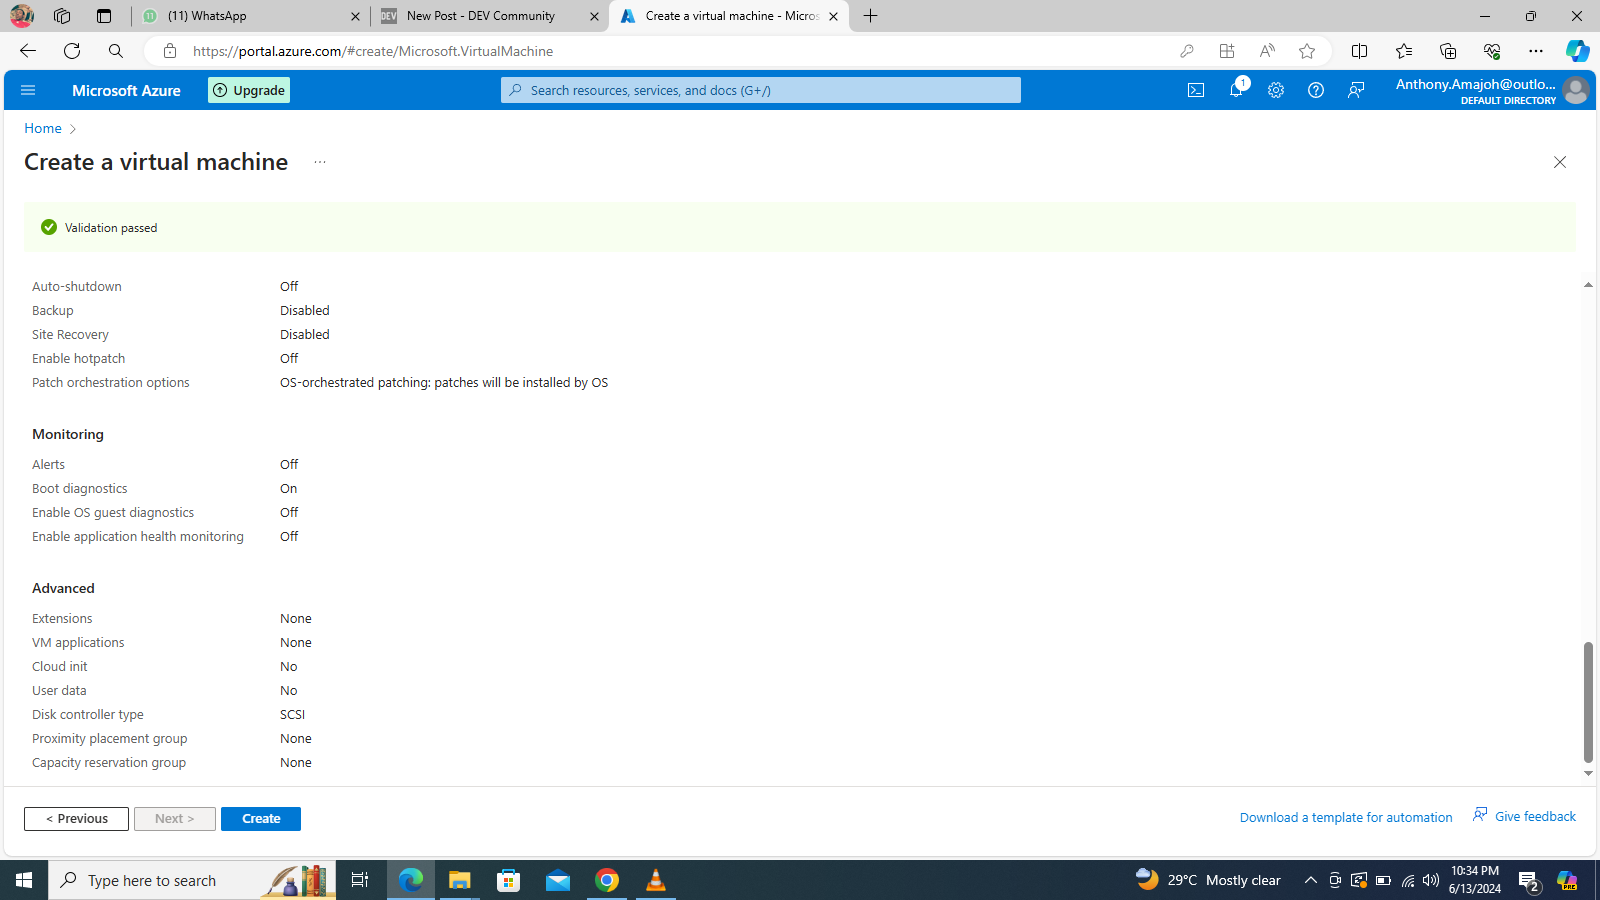1600x900 pixels.
Task: Launch Cloud Shell from the Azure header
Action: (1196, 90)
